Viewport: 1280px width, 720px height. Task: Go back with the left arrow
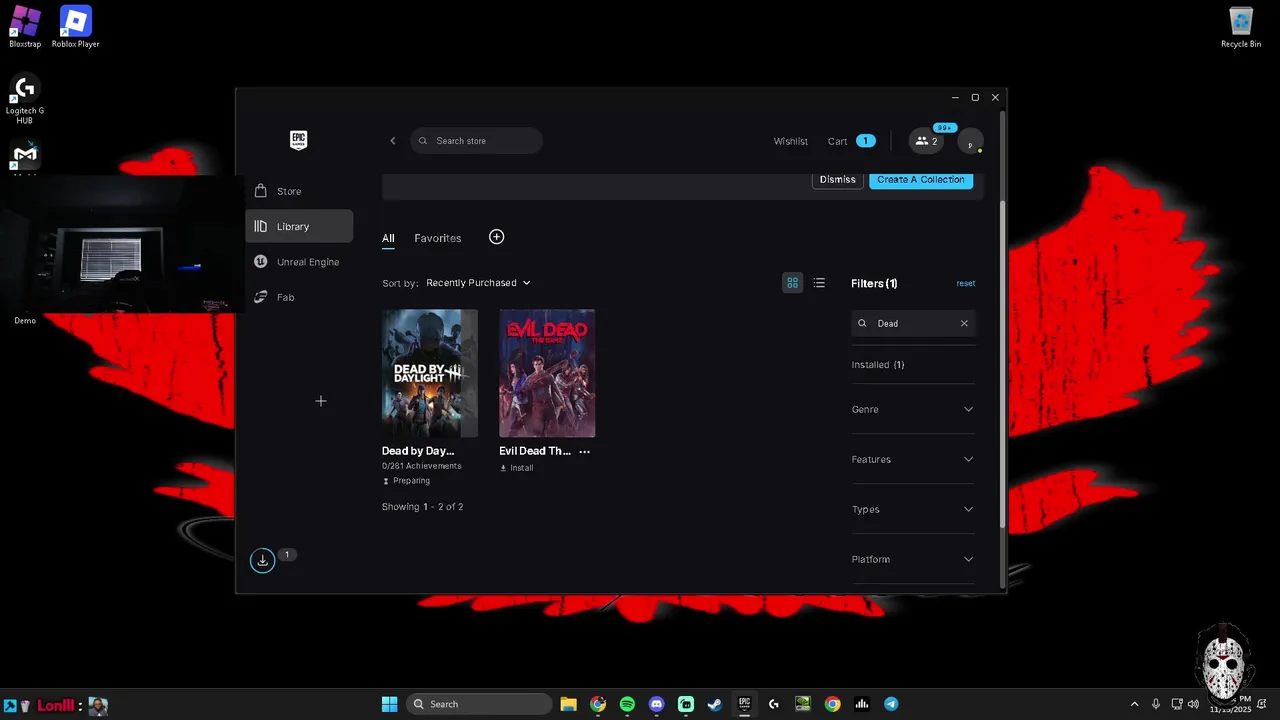click(393, 141)
